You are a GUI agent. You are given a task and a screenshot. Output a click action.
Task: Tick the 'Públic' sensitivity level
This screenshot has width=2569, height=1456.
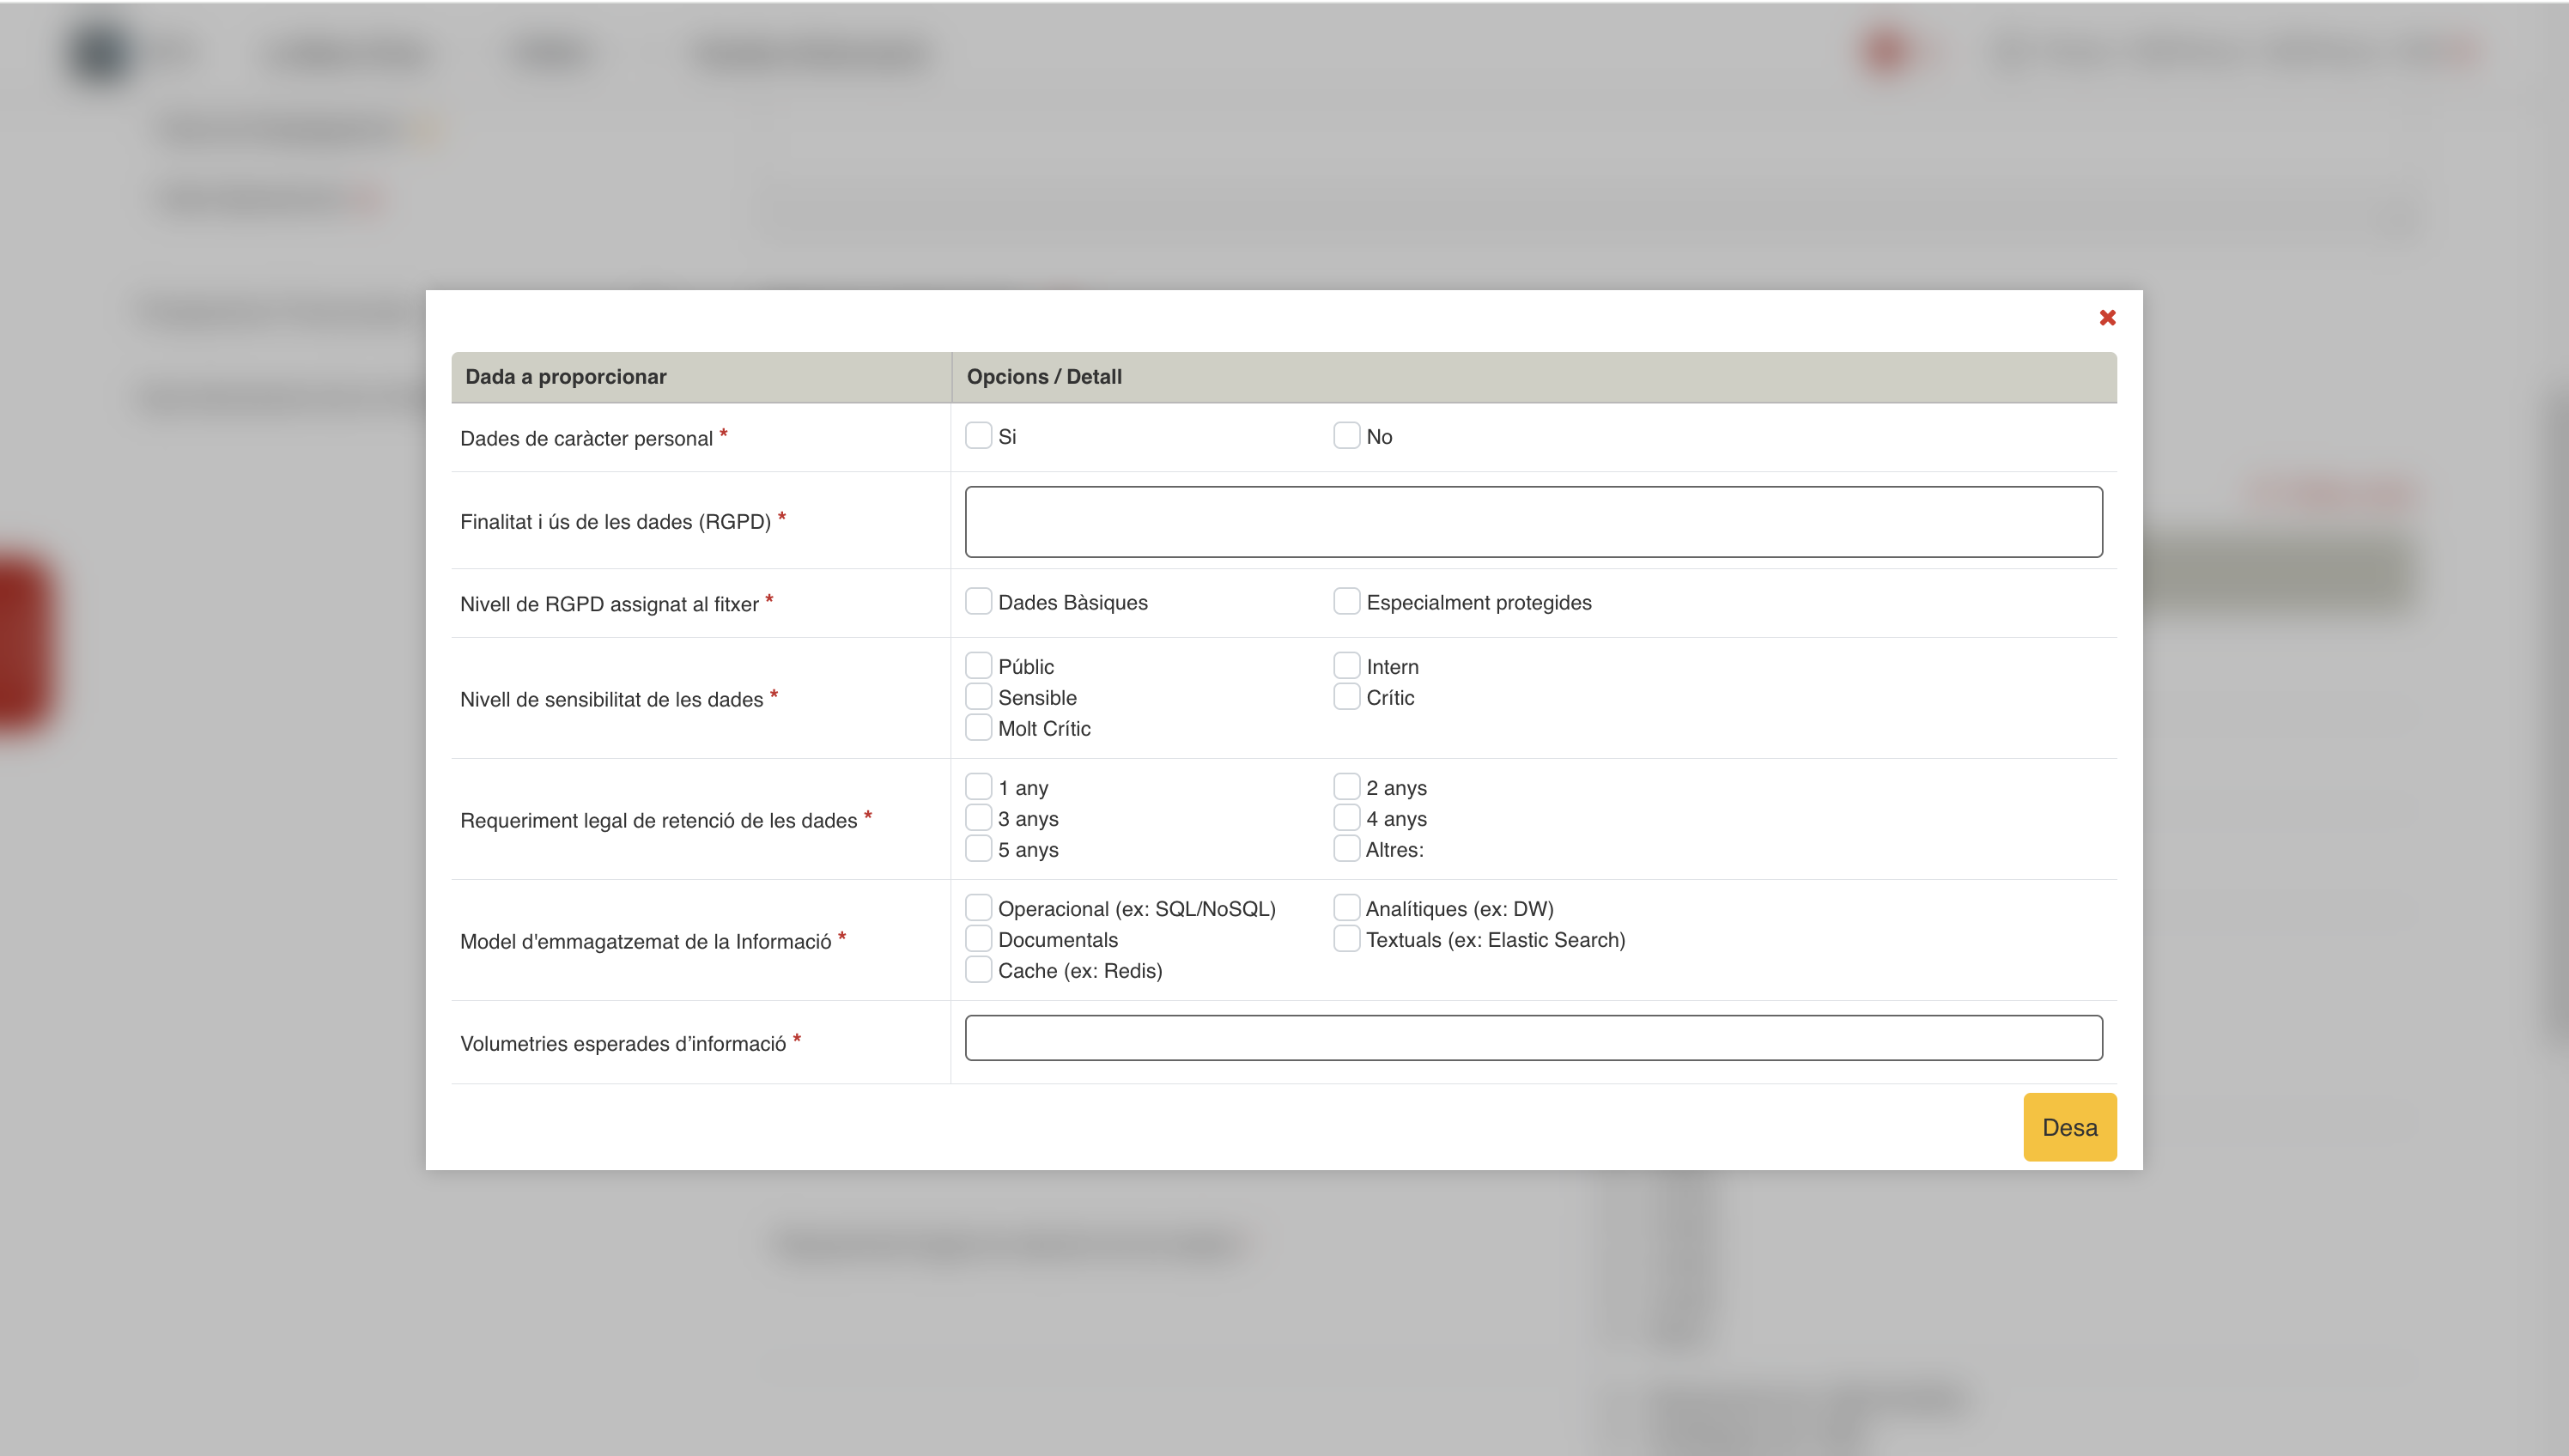pos(978,666)
